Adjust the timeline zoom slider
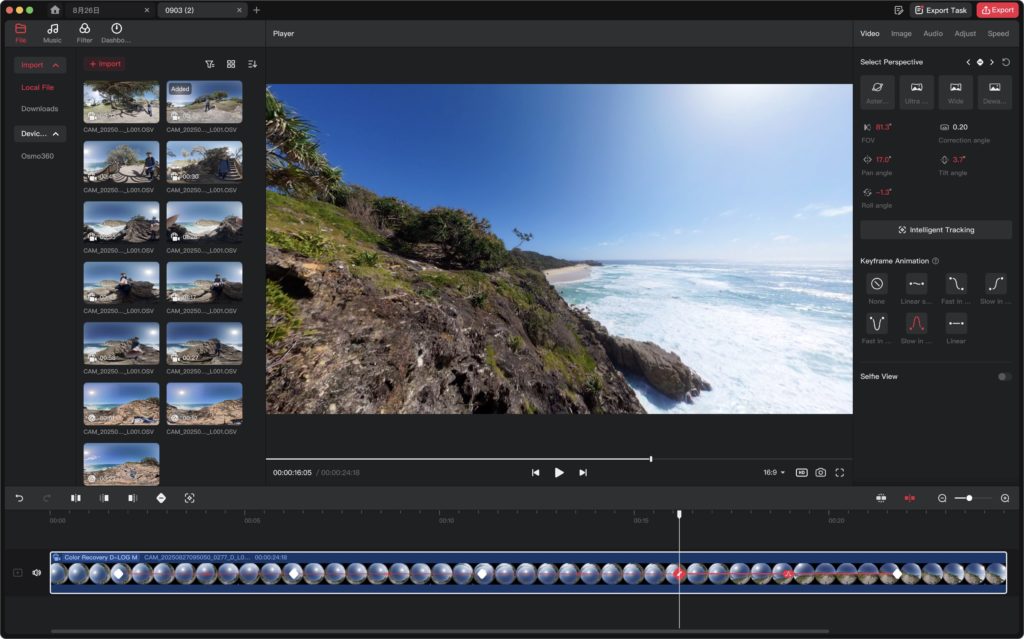Viewport: 1024px width, 639px height. pos(970,498)
